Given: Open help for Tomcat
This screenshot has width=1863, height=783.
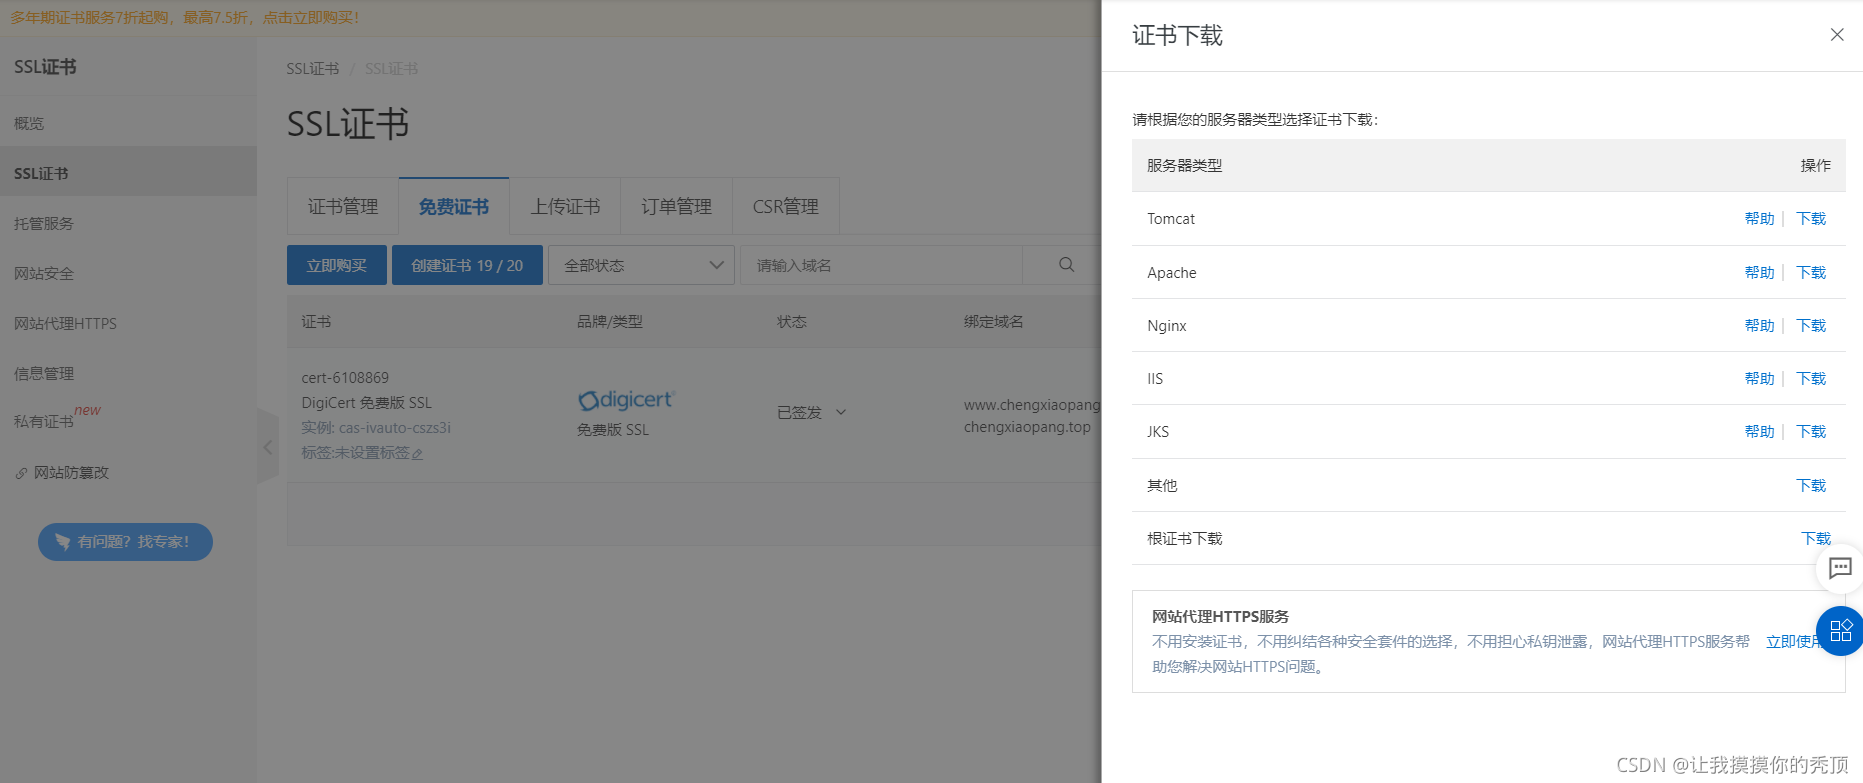Looking at the screenshot, I should [1759, 219].
